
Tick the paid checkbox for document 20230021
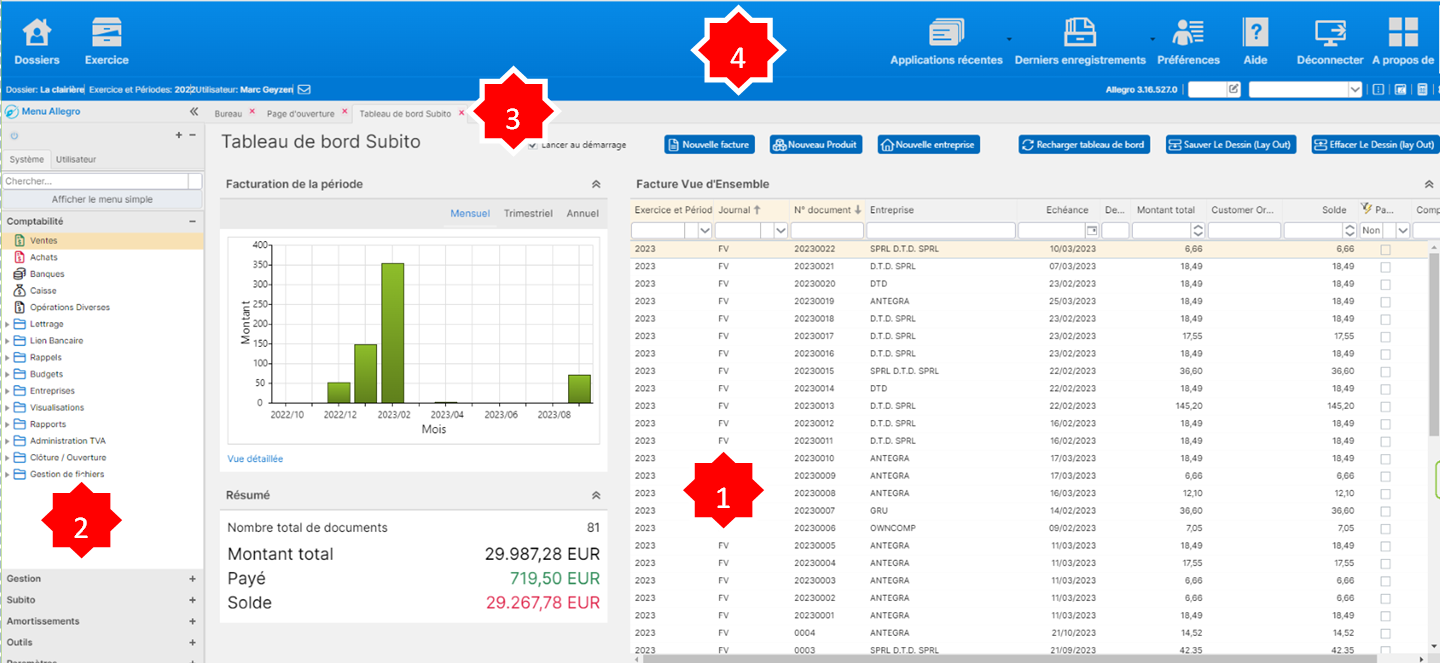point(1385,266)
